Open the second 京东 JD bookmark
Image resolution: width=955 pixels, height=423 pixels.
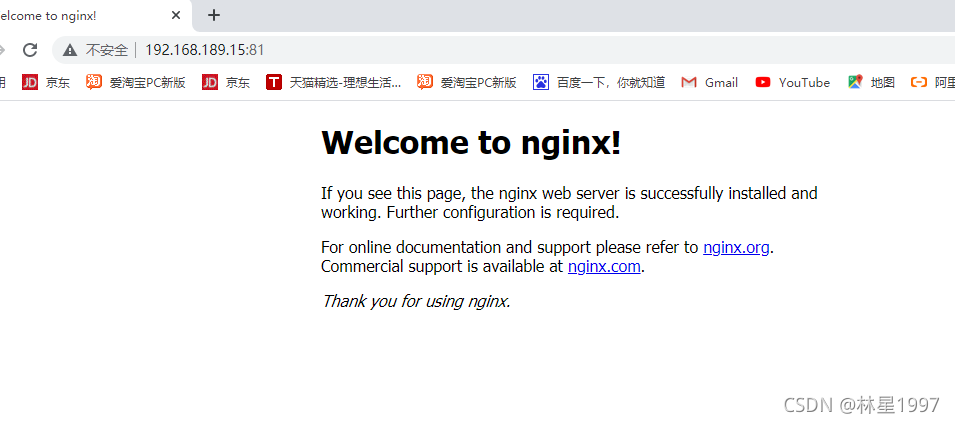[x=226, y=82]
